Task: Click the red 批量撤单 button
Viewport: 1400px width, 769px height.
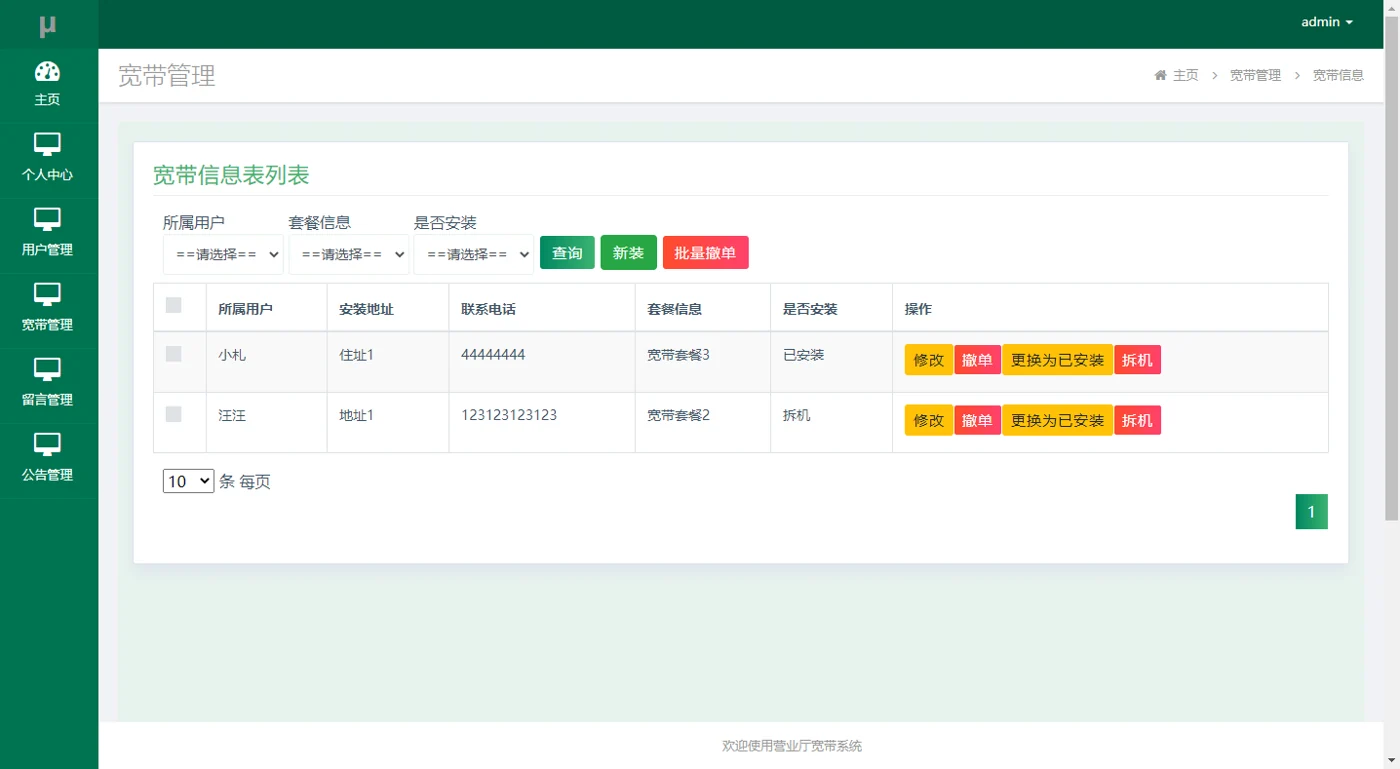Action: click(x=705, y=253)
